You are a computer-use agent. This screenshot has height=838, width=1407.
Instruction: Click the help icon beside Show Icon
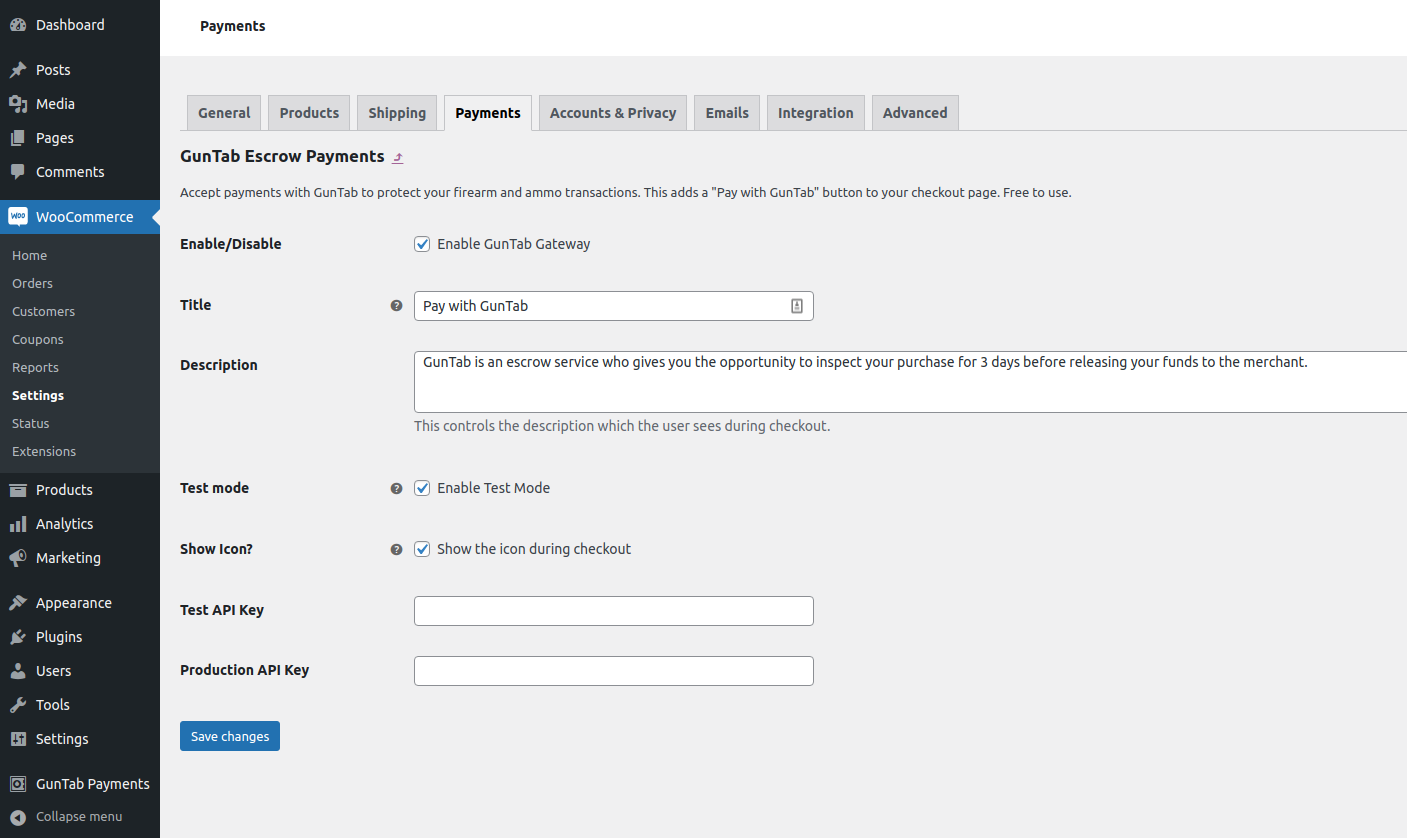pos(396,549)
